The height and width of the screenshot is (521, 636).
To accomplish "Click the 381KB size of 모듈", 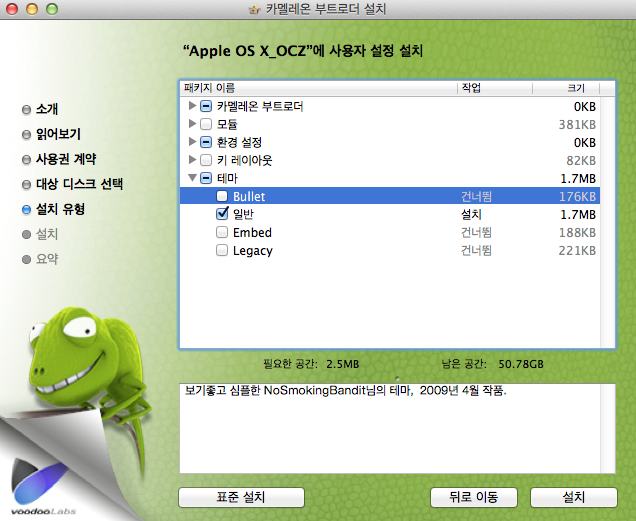I will 577,125.
